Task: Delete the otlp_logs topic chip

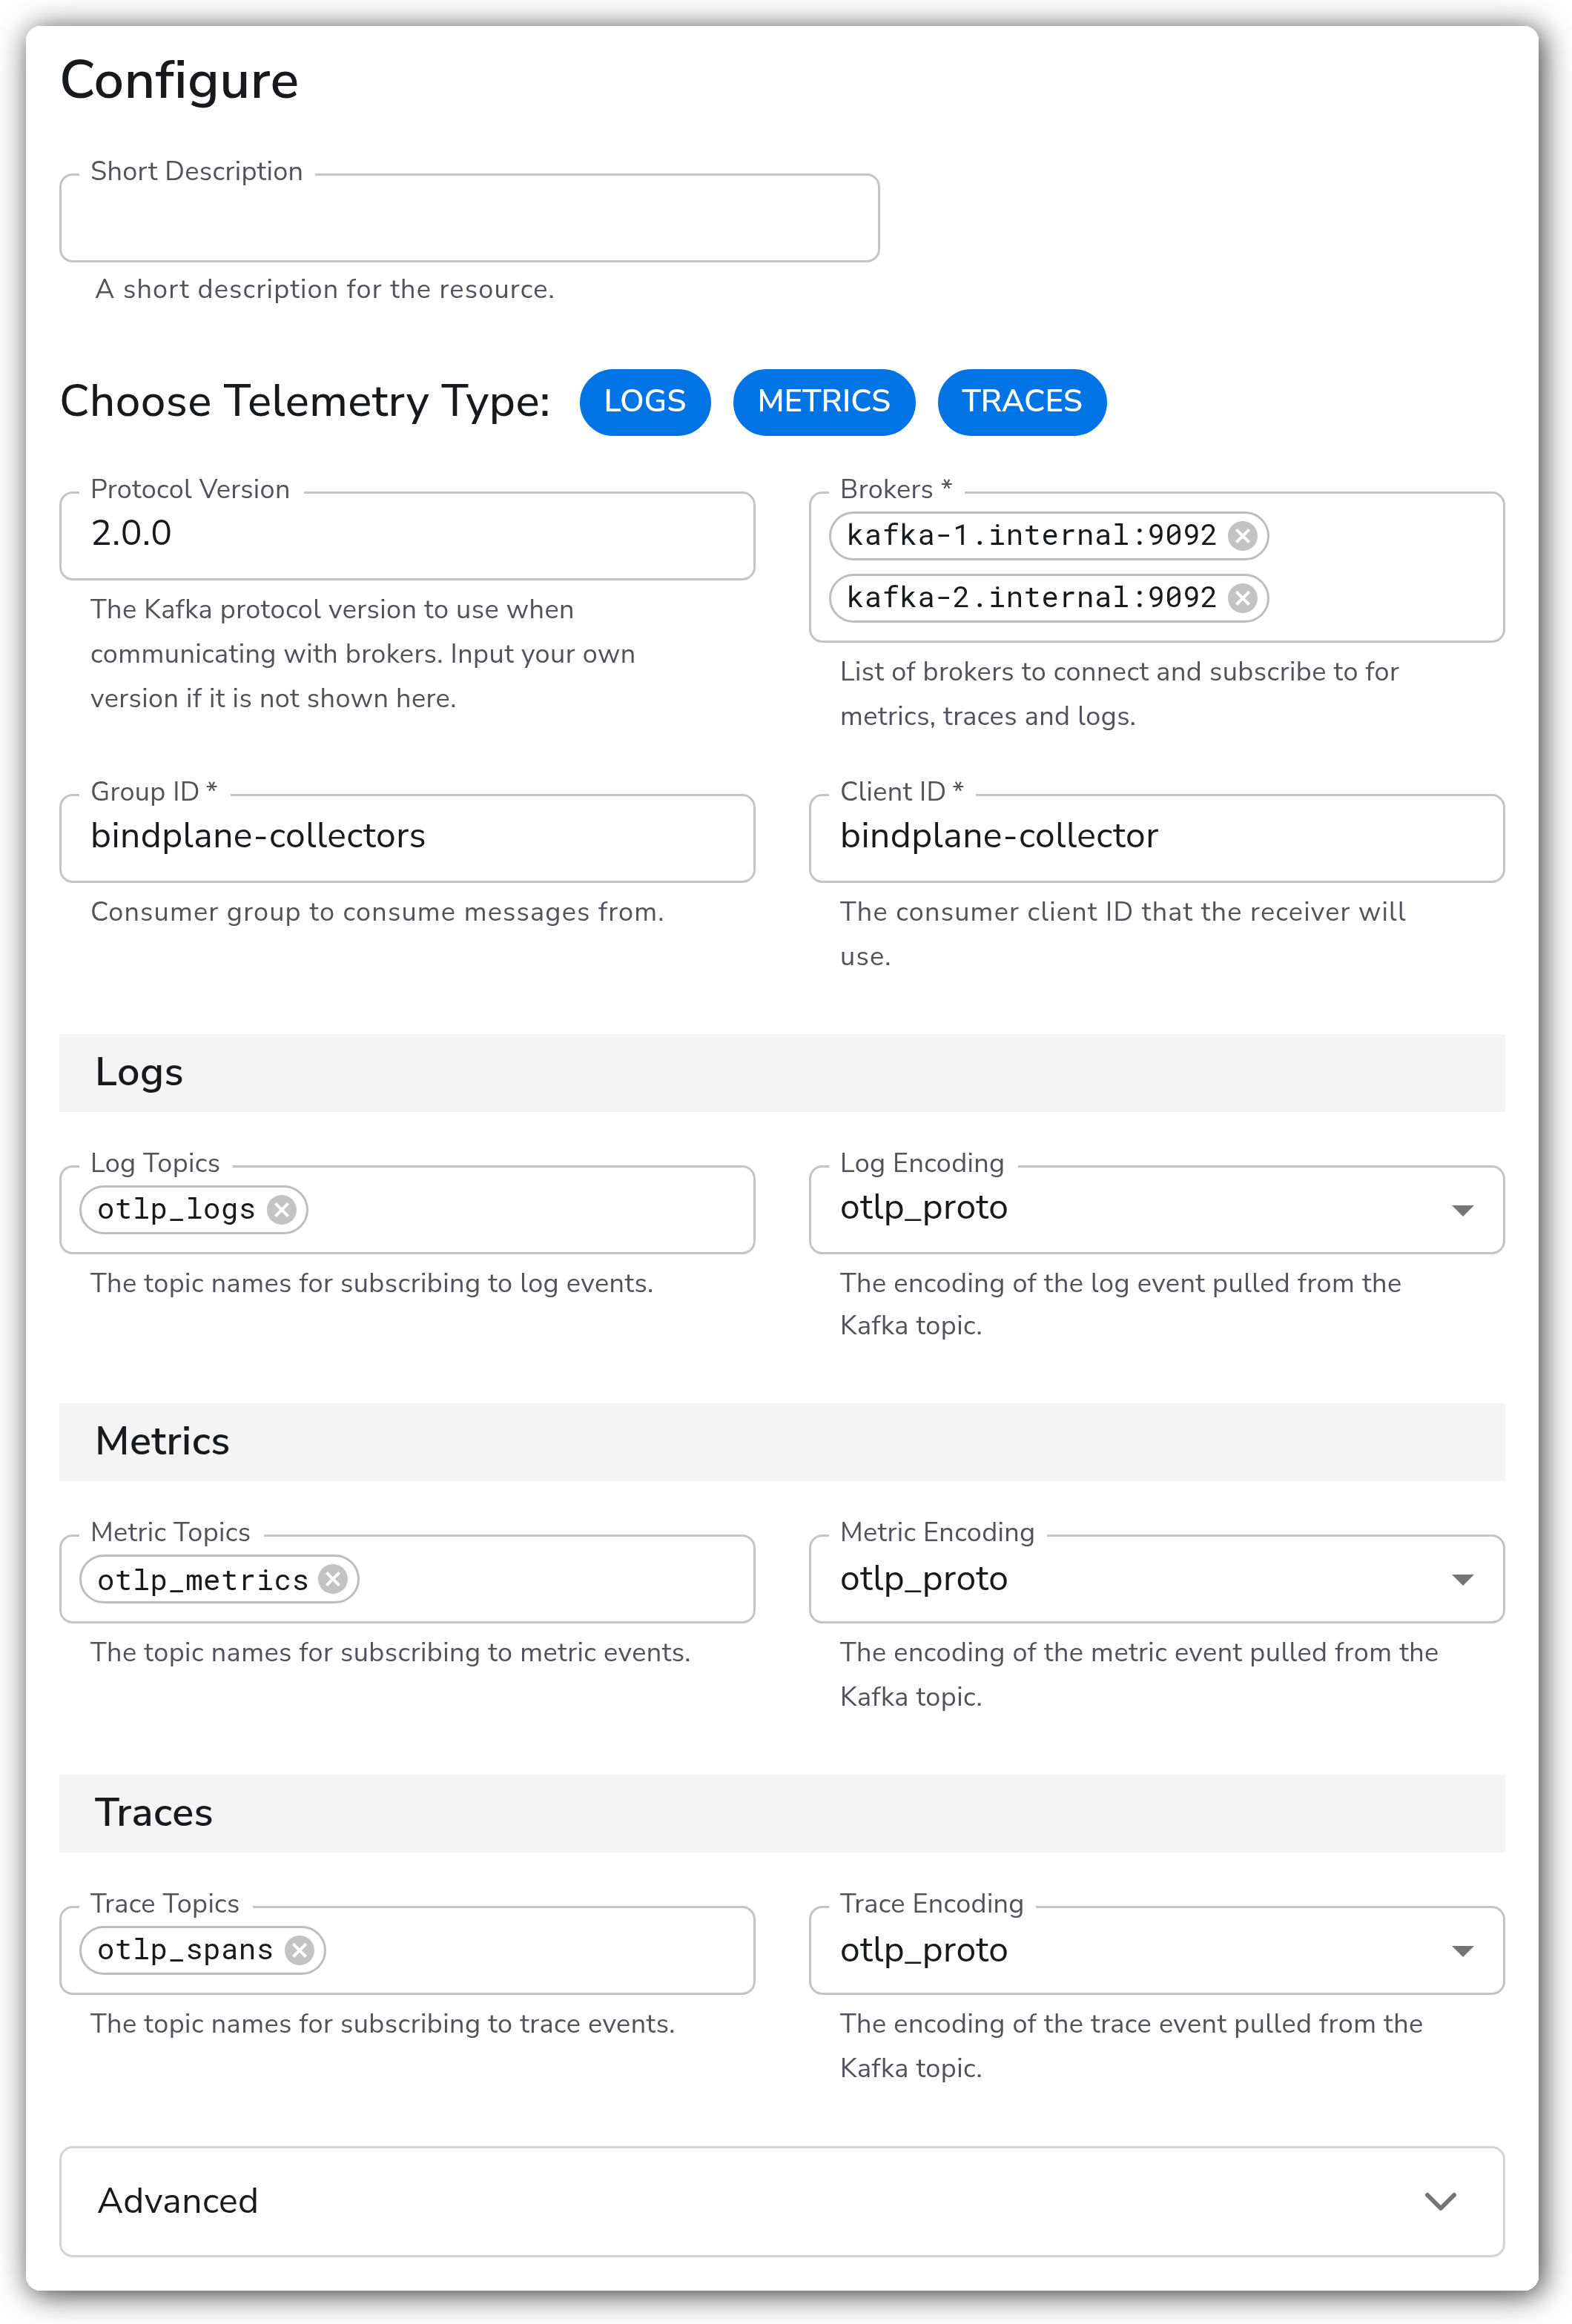Action: [282, 1210]
